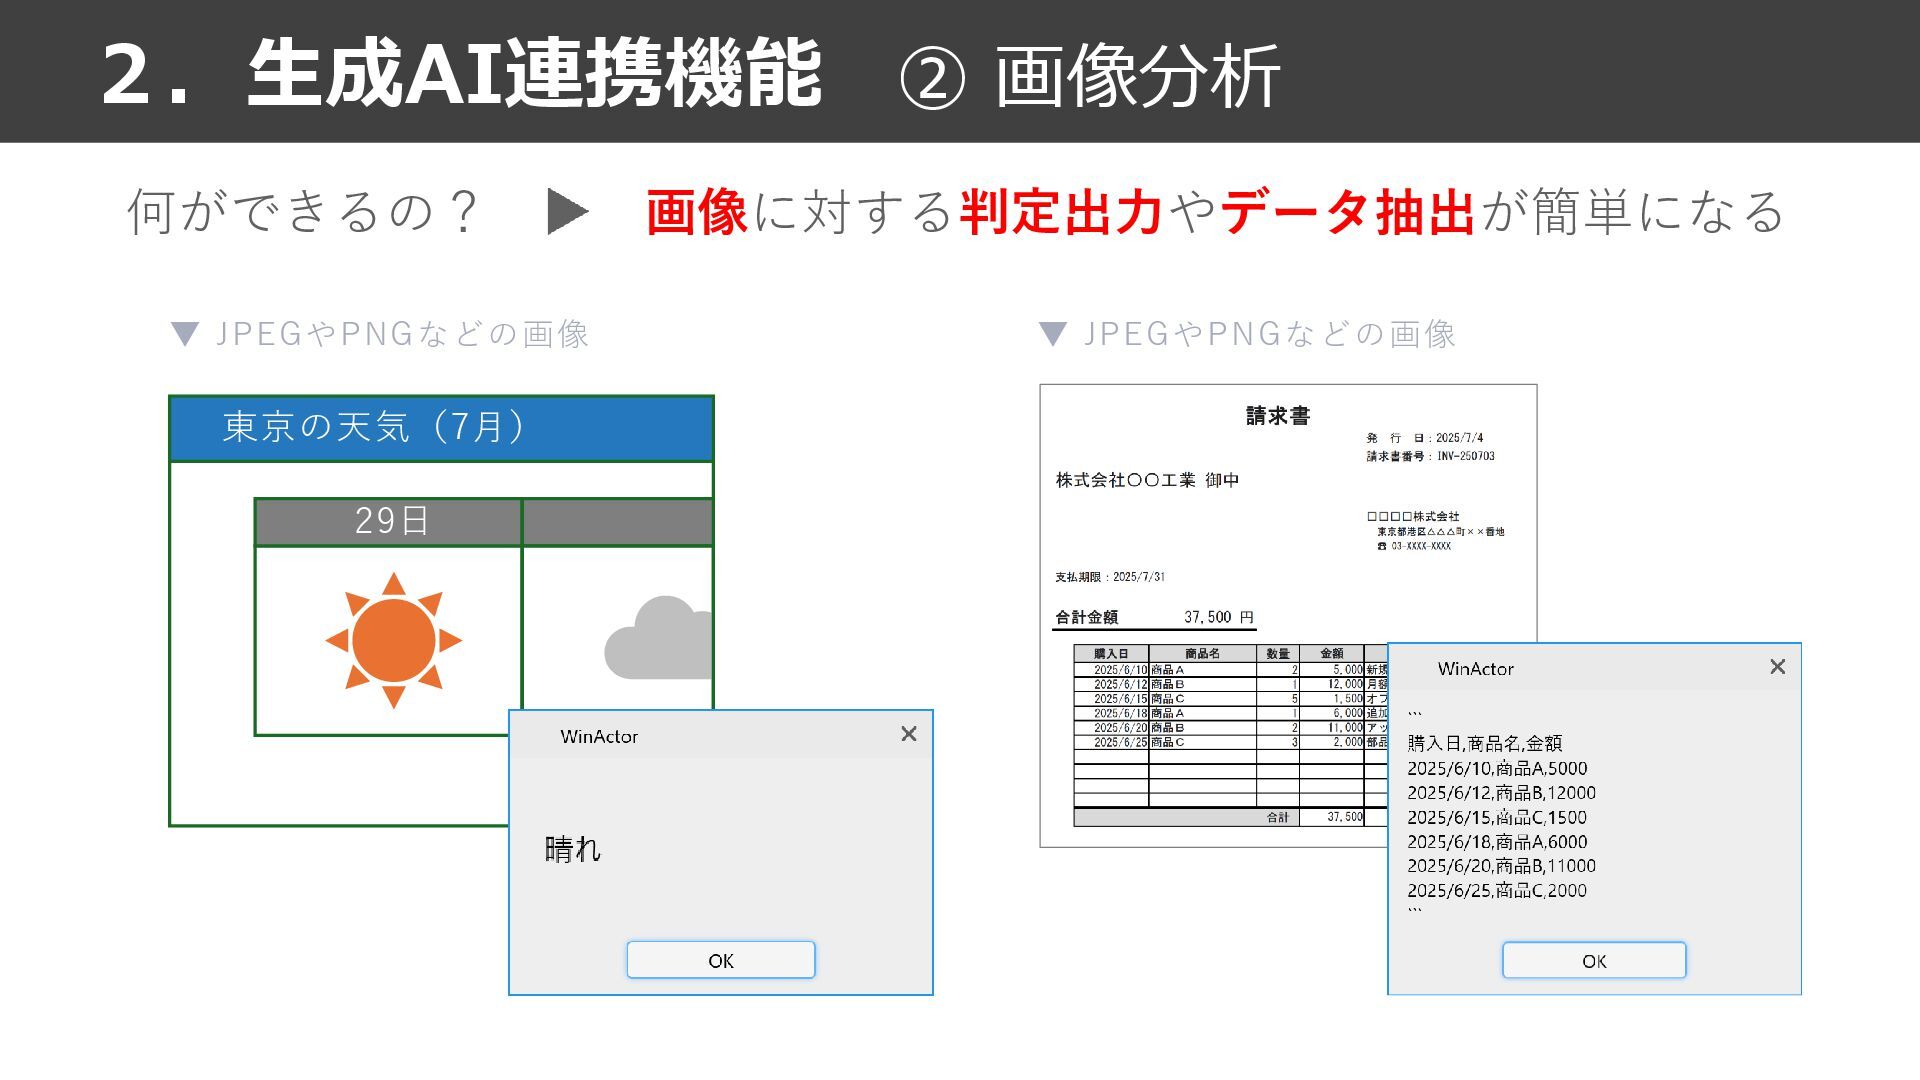Viewport: 1920px width, 1080px height.
Task: Click the dark triangle arrow after 何ができるの？
Action: coord(568,211)
